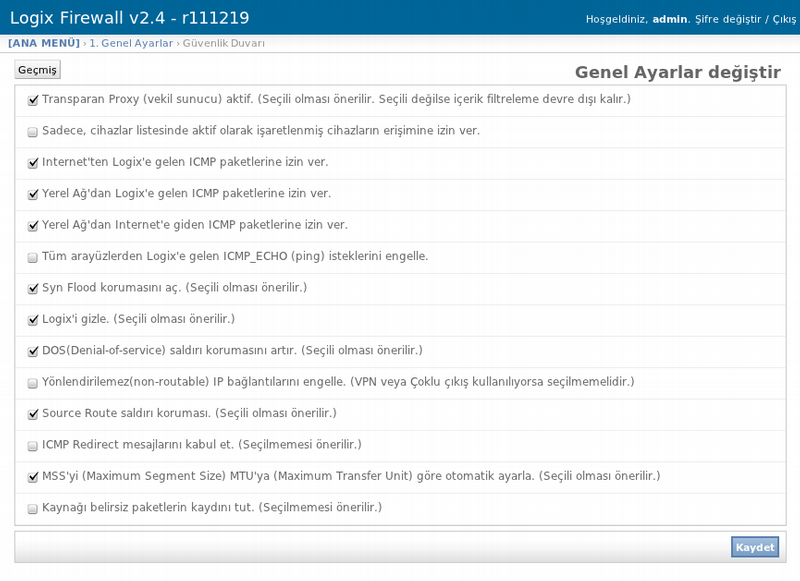The width and height of the screenshot is (800, 581).
Task: Click the Transparan Proxy label text
Action: pos(336,99)
